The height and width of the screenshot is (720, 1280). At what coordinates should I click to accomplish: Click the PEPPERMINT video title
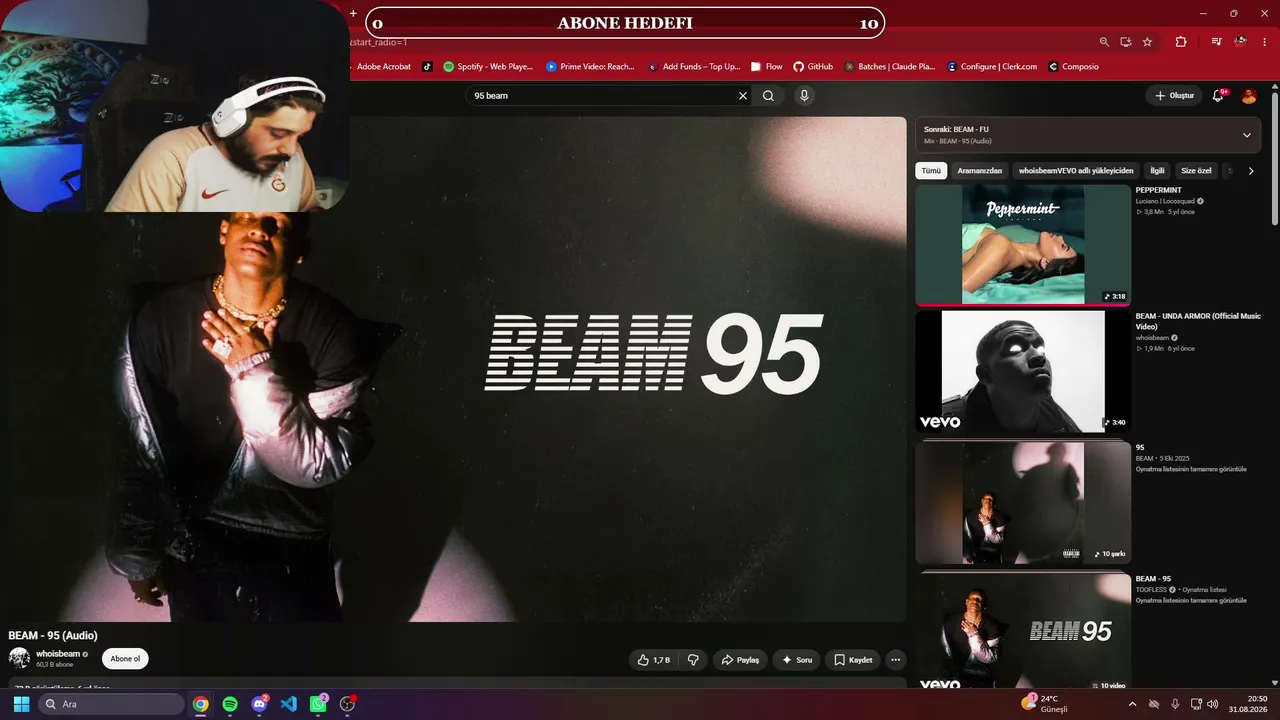tap(1158, 190)
